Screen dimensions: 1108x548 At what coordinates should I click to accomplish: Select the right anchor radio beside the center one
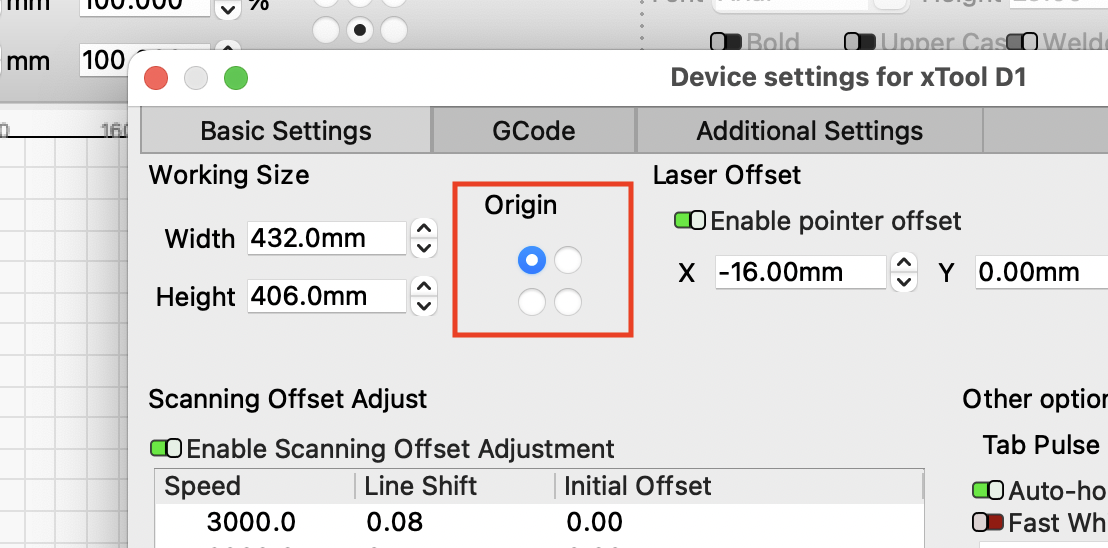coord(394,30)
